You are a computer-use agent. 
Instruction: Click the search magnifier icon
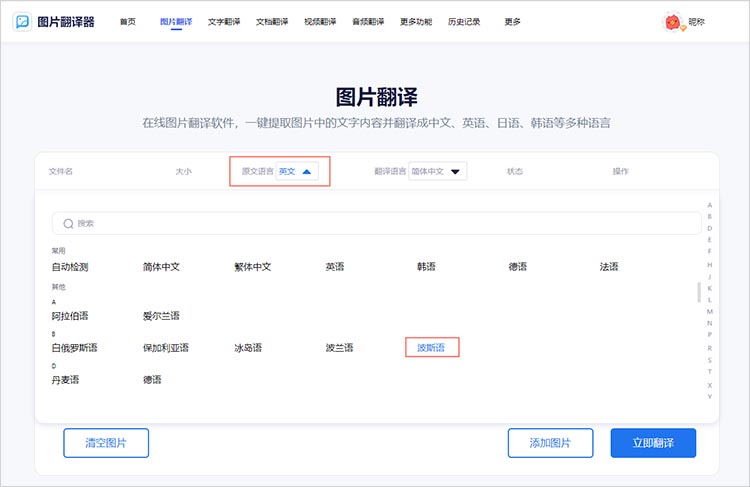(x=68, y=223)
